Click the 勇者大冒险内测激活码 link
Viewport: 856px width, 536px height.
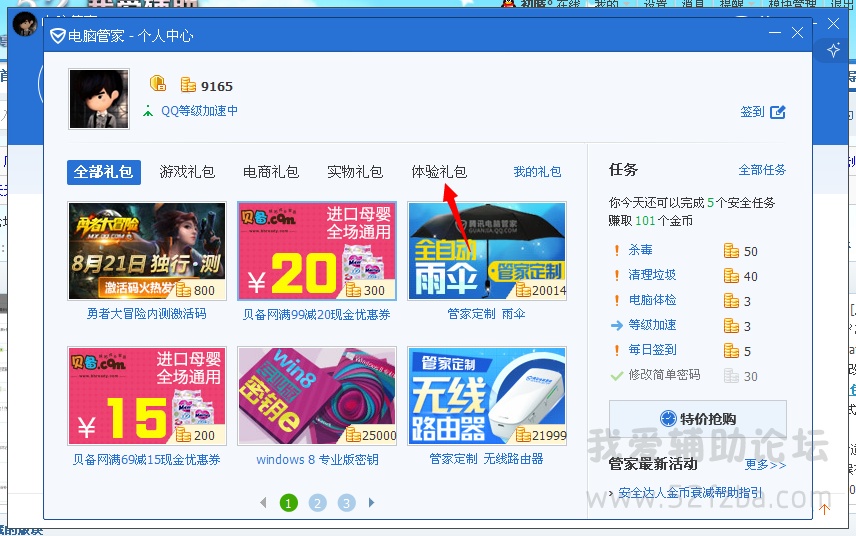[x=146, y=314]
